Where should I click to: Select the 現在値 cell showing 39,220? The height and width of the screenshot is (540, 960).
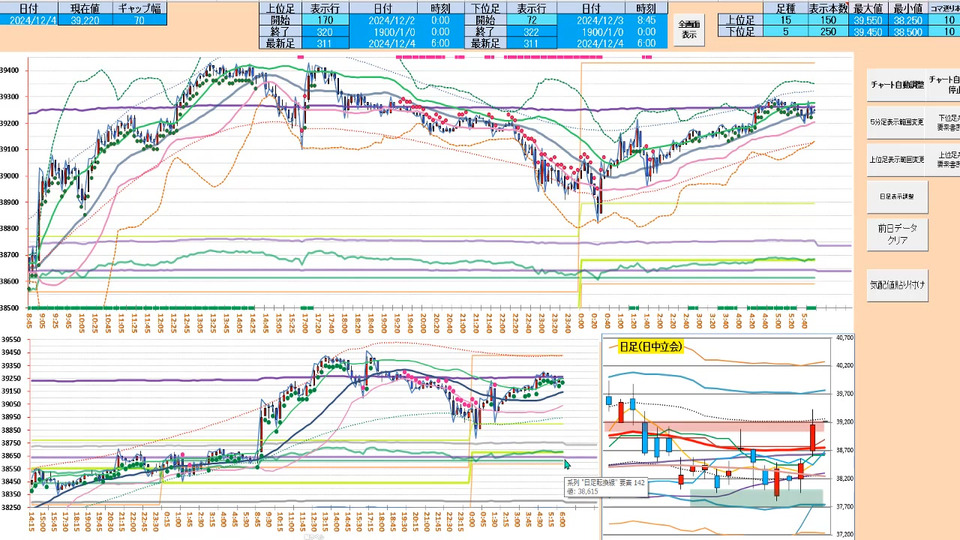[x=86, y=20]
